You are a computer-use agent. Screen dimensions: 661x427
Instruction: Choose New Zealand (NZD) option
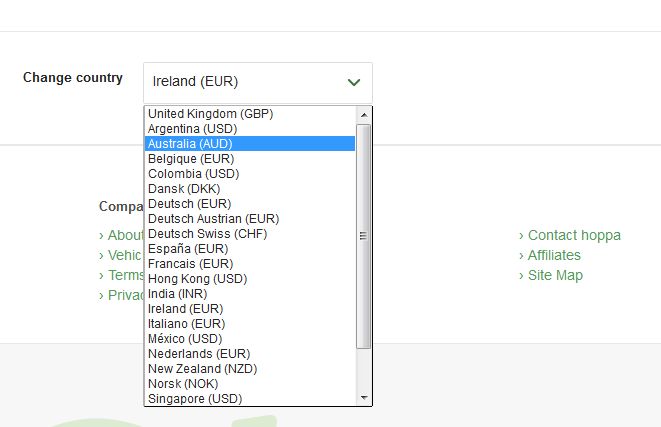(x=250, y=369)
